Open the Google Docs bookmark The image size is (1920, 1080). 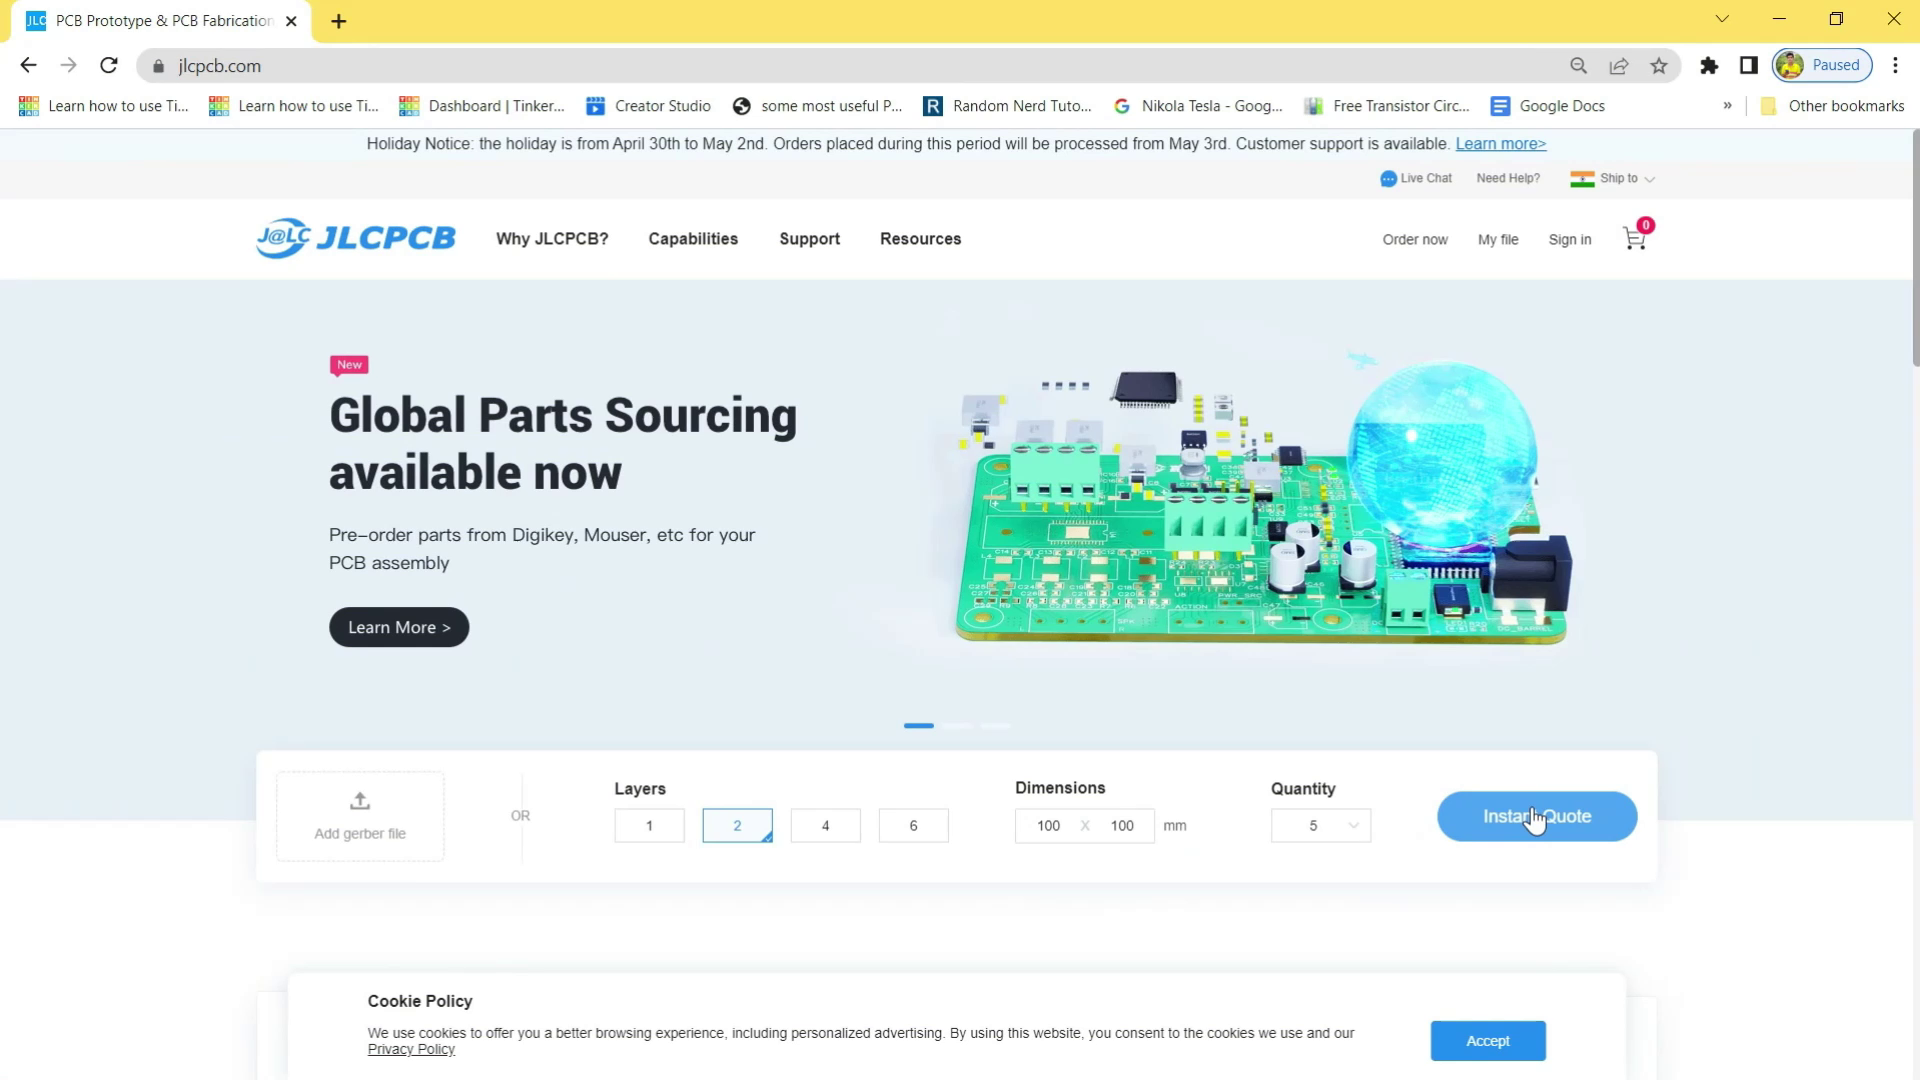[1547, 106]
